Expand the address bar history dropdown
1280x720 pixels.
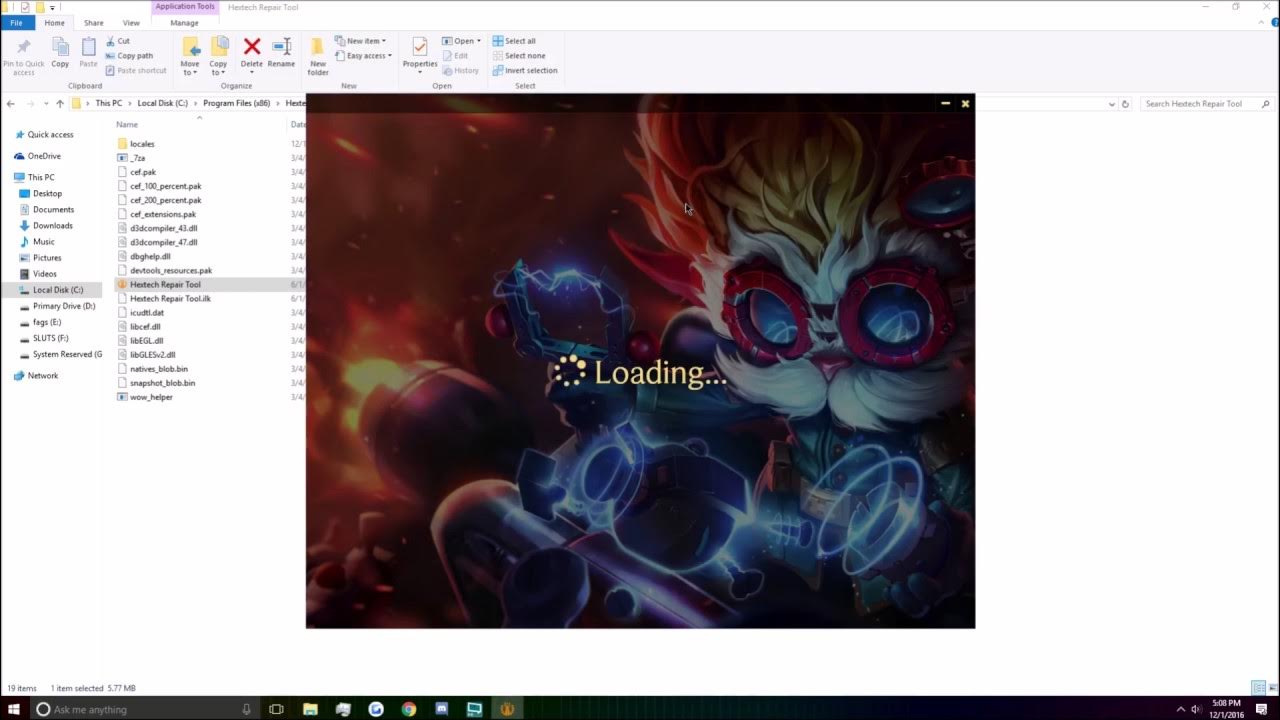(1112, 104)
